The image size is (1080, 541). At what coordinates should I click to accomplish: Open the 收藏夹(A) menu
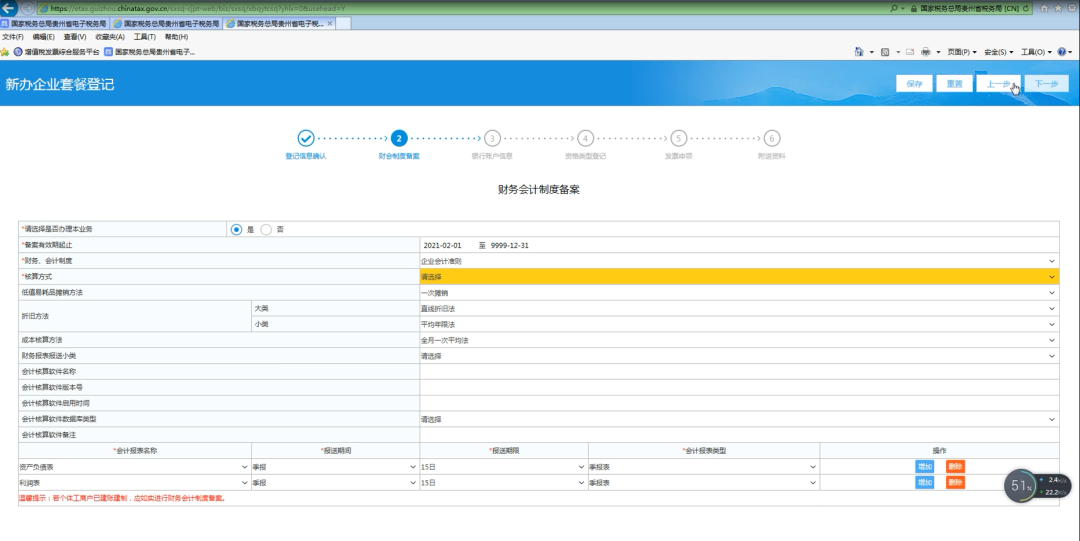click(x=110, y=37)
